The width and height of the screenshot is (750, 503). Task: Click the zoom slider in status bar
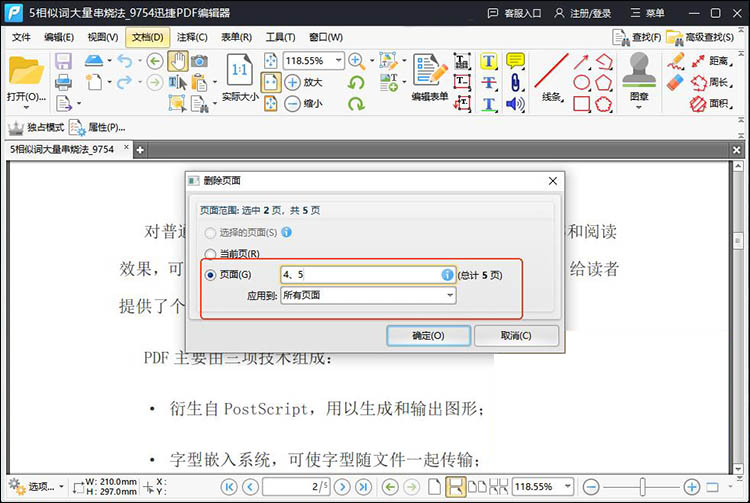coord(642,487)
